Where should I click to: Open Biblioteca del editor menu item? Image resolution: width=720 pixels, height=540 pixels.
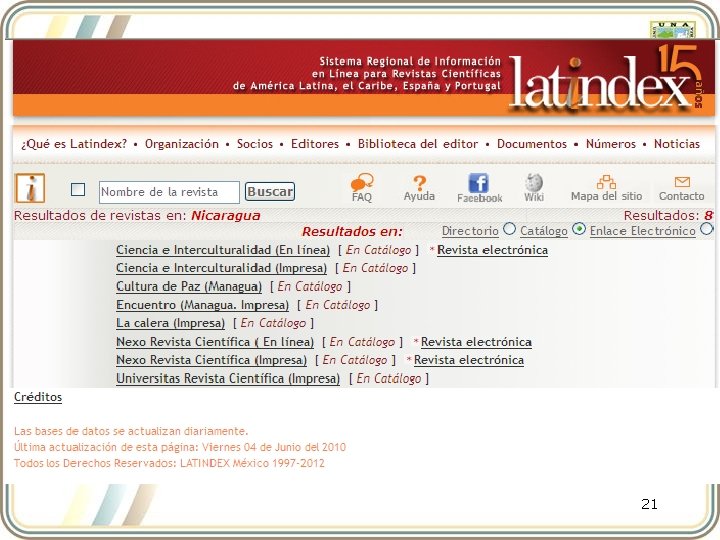click(x=418, y=144)
